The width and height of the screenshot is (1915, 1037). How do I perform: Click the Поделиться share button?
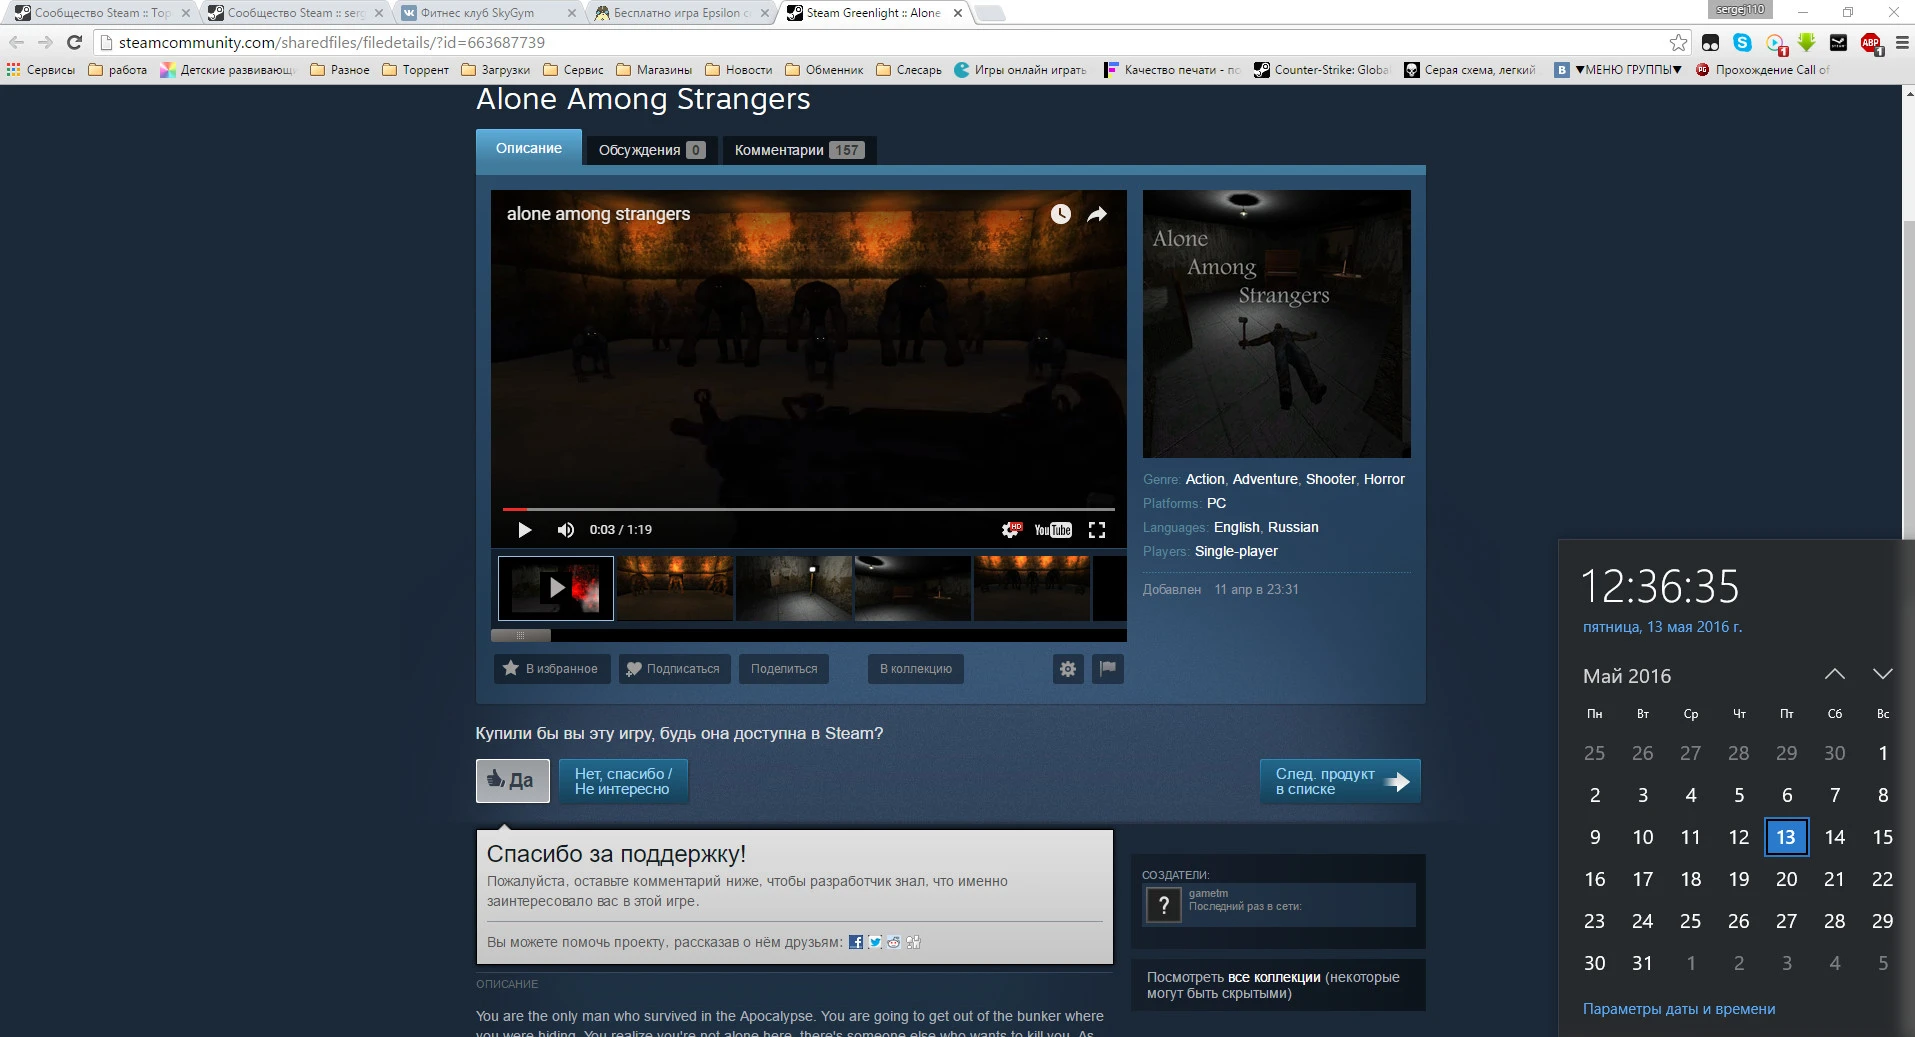click(x=784, y=669)
